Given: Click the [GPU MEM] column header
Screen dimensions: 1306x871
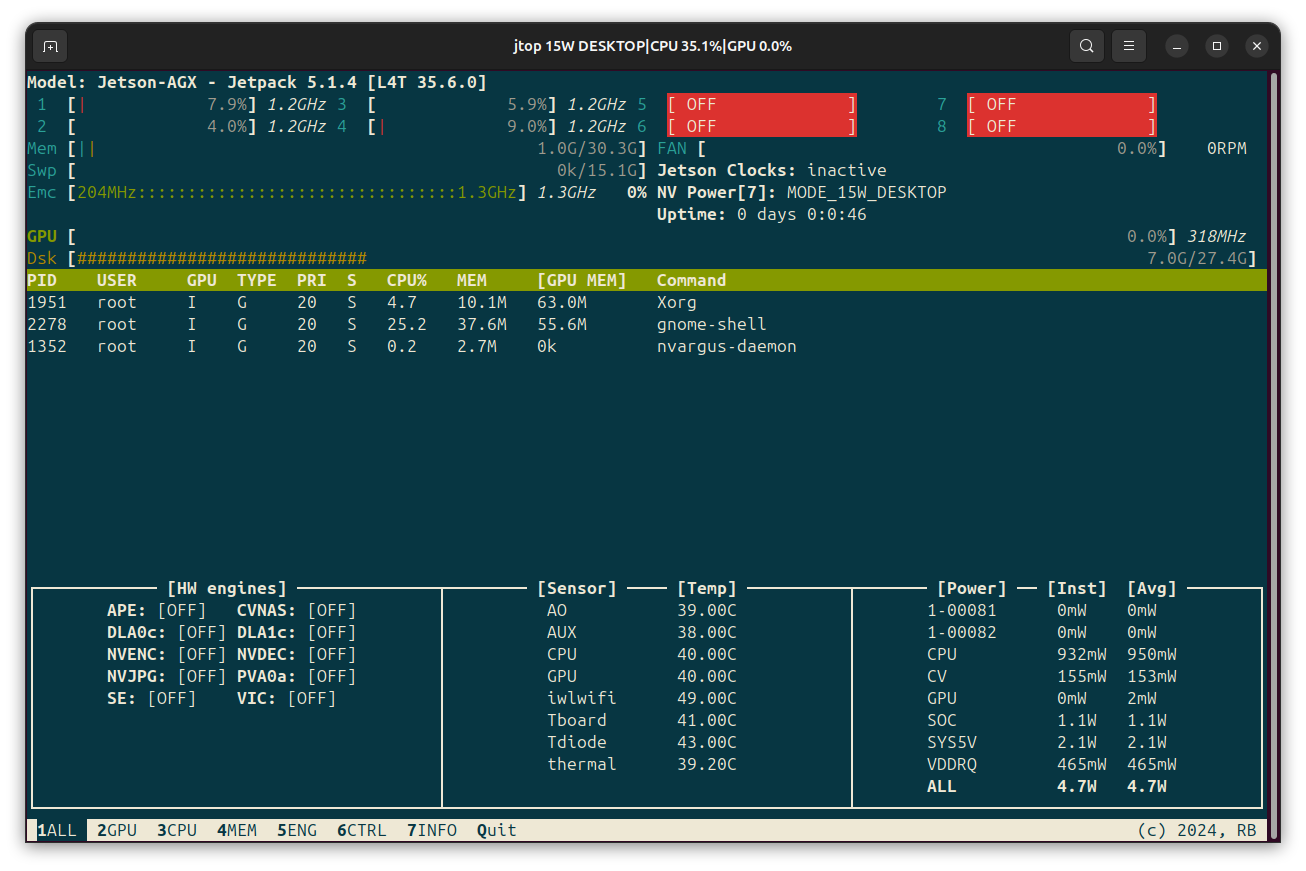Looking at the screenshot, I should pos(582,280).
